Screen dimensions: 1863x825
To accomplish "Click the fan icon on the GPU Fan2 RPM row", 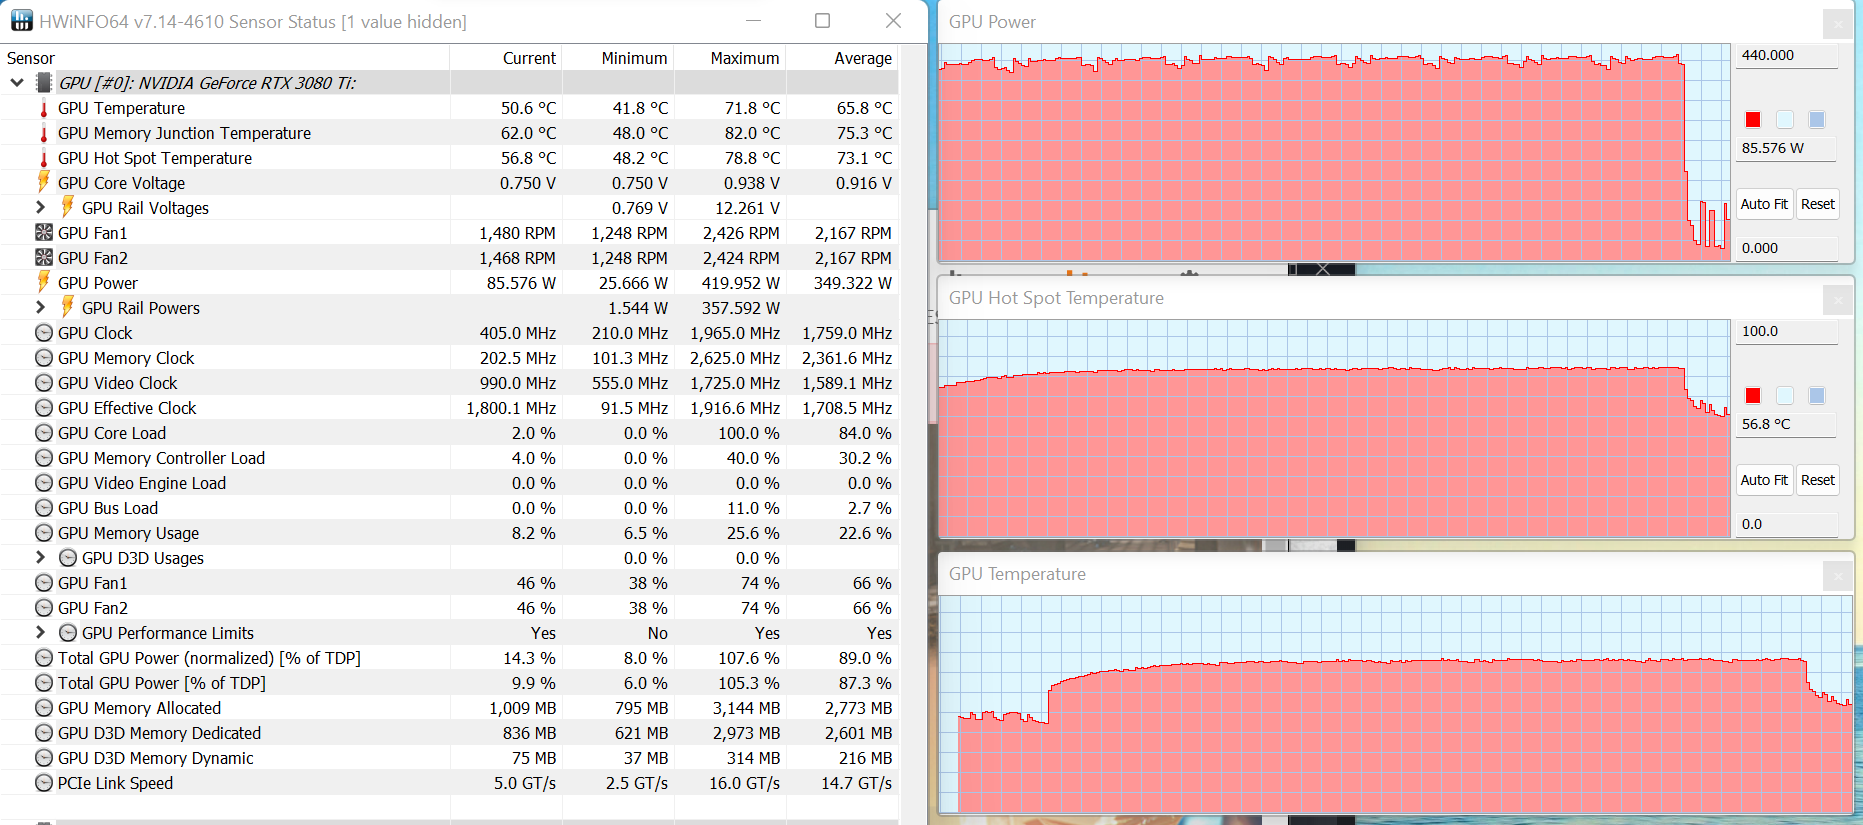I will [x=44, y=257].
